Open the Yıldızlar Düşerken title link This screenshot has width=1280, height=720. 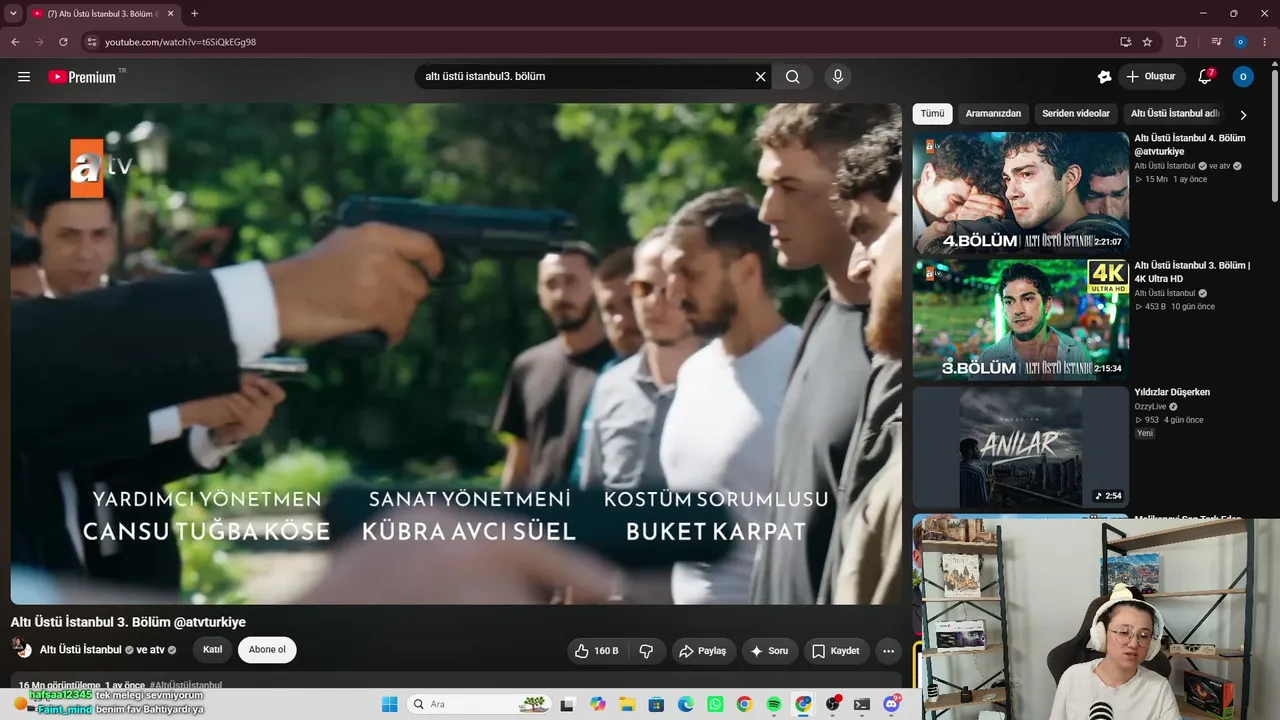tap(1172, 393)
